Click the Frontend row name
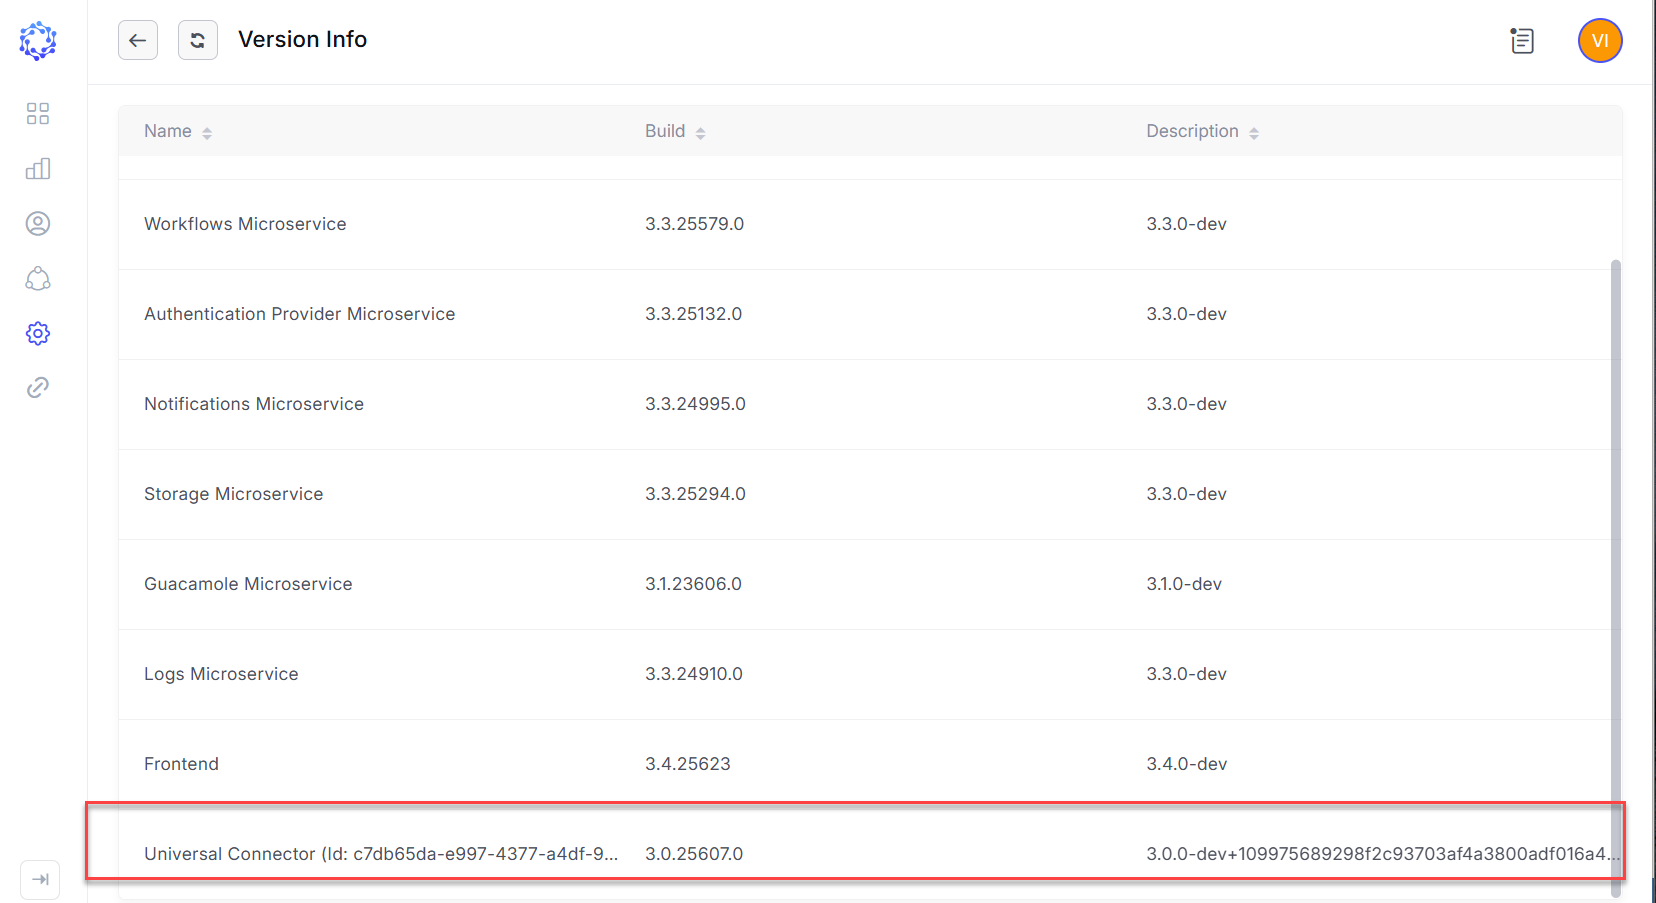The width and height of the screenshot is (1656, 903). pyautogui.click(x=181, y=764)
